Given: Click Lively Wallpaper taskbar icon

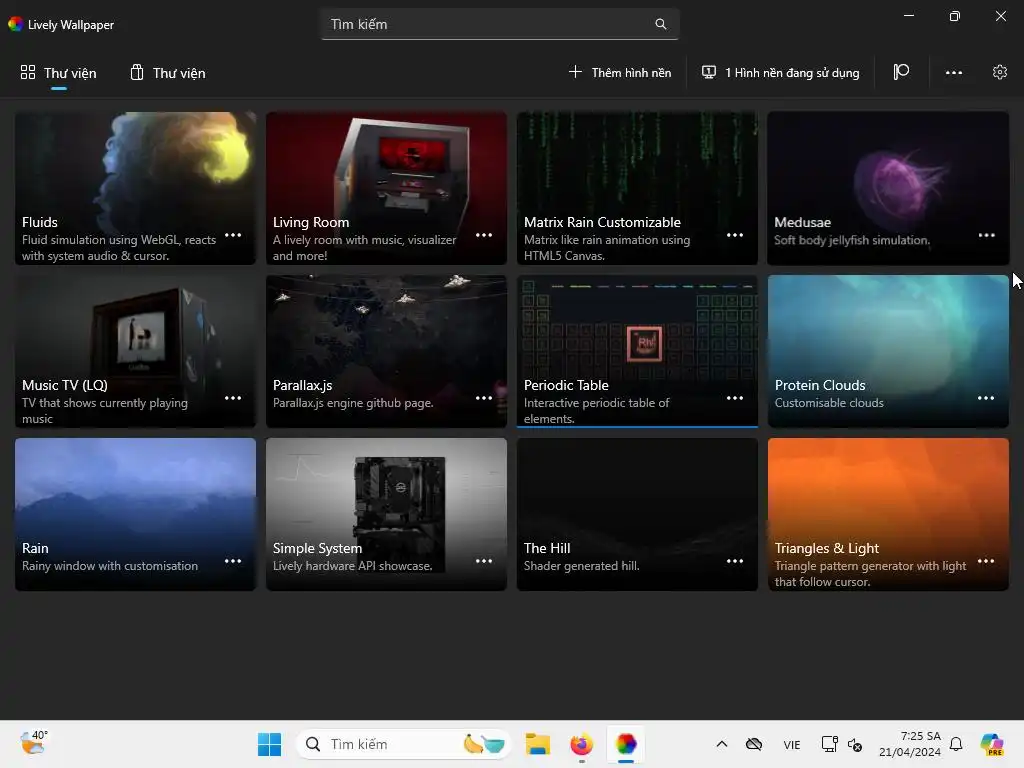Looking at the screenshot, I should 626,744.
